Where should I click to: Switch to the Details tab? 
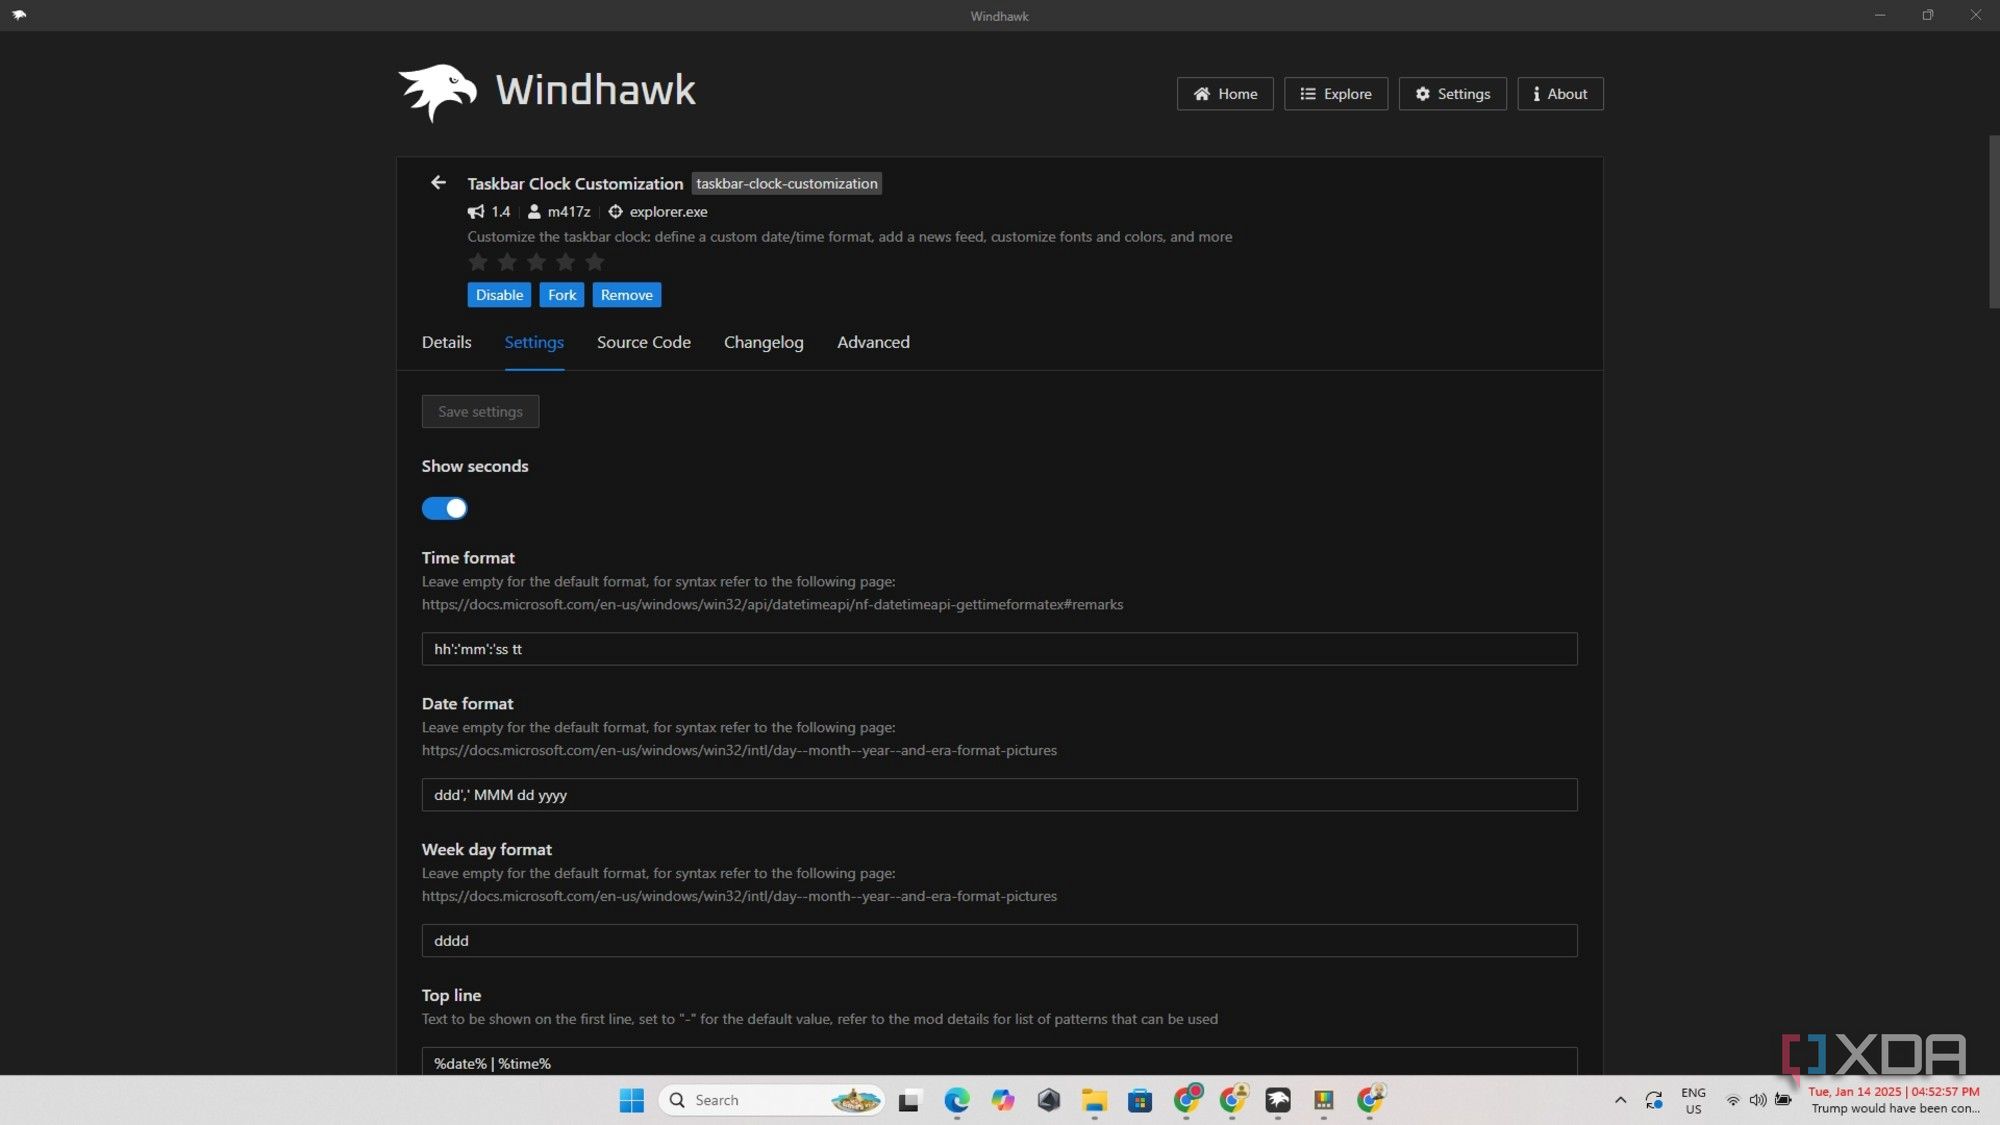click(x=446, y=342)
